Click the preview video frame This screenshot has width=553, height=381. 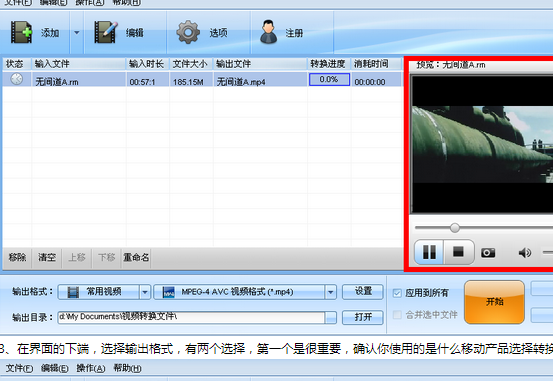[x=482, y=145]
